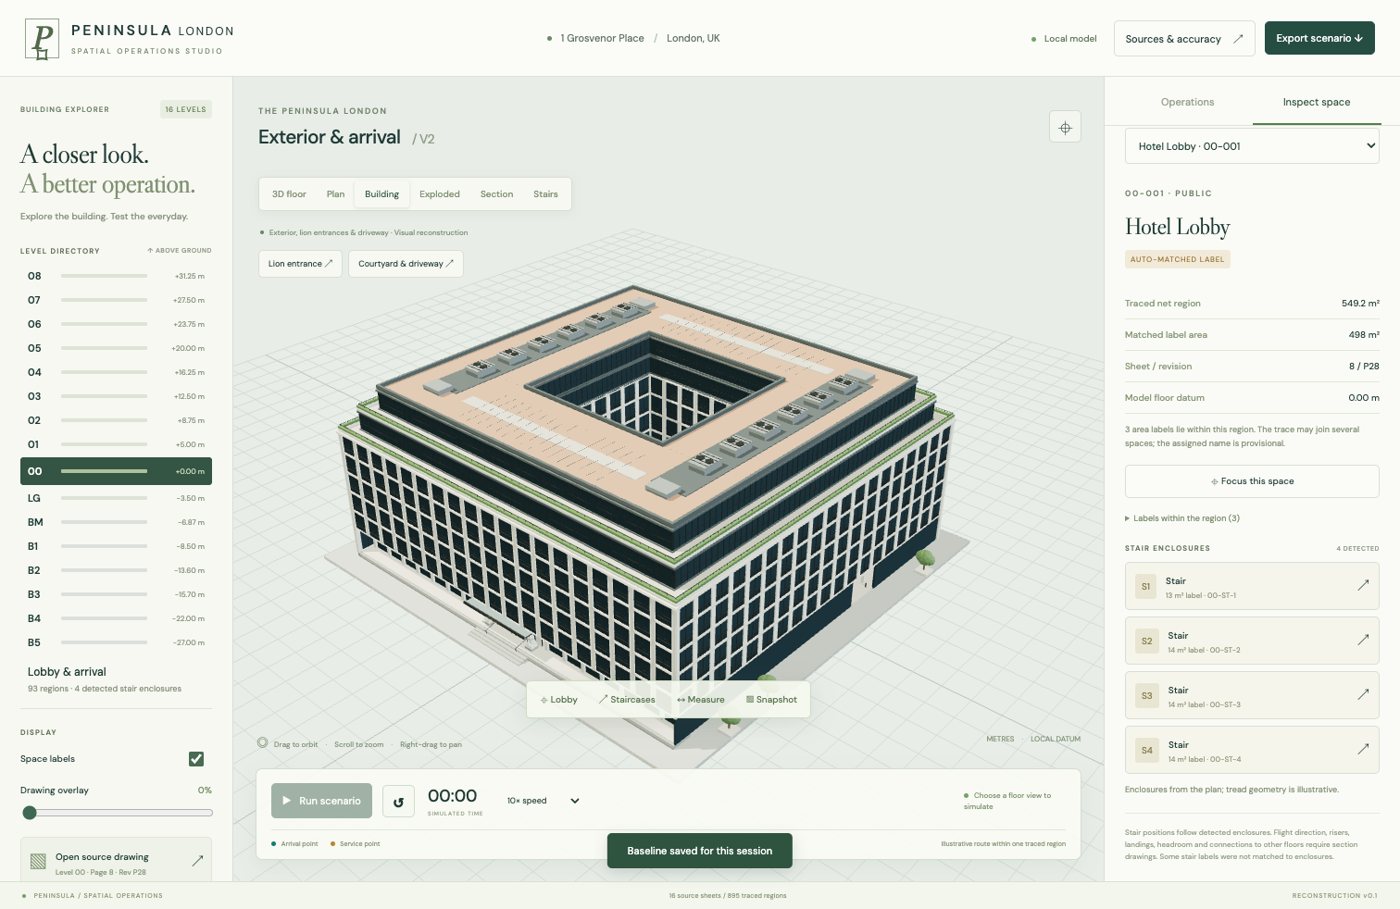Select the Building view tab
1400x909 pixels.
382,194
